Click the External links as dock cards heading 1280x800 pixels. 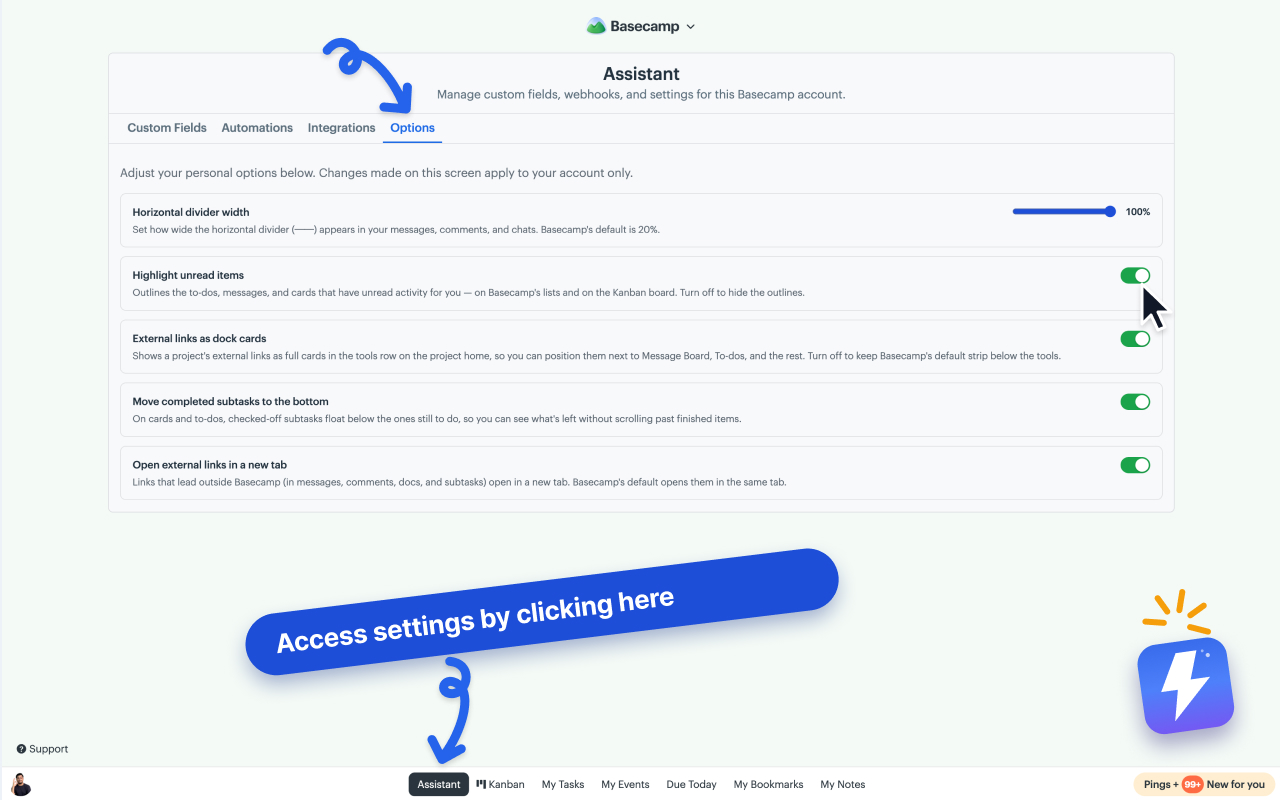[x=199, y=338]
